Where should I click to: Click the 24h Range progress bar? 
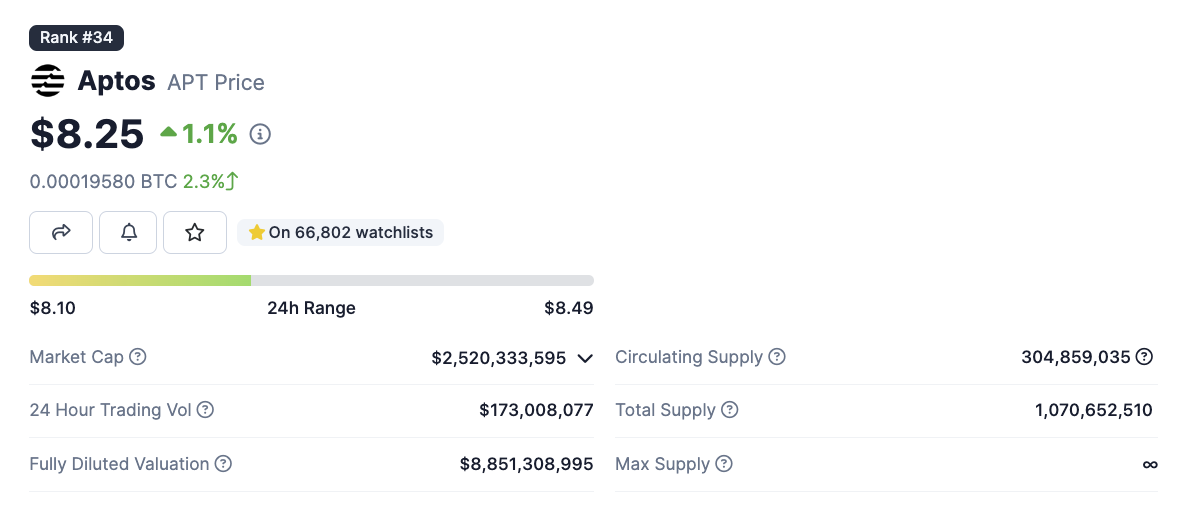pyautogui.click(x=311, y=281)
